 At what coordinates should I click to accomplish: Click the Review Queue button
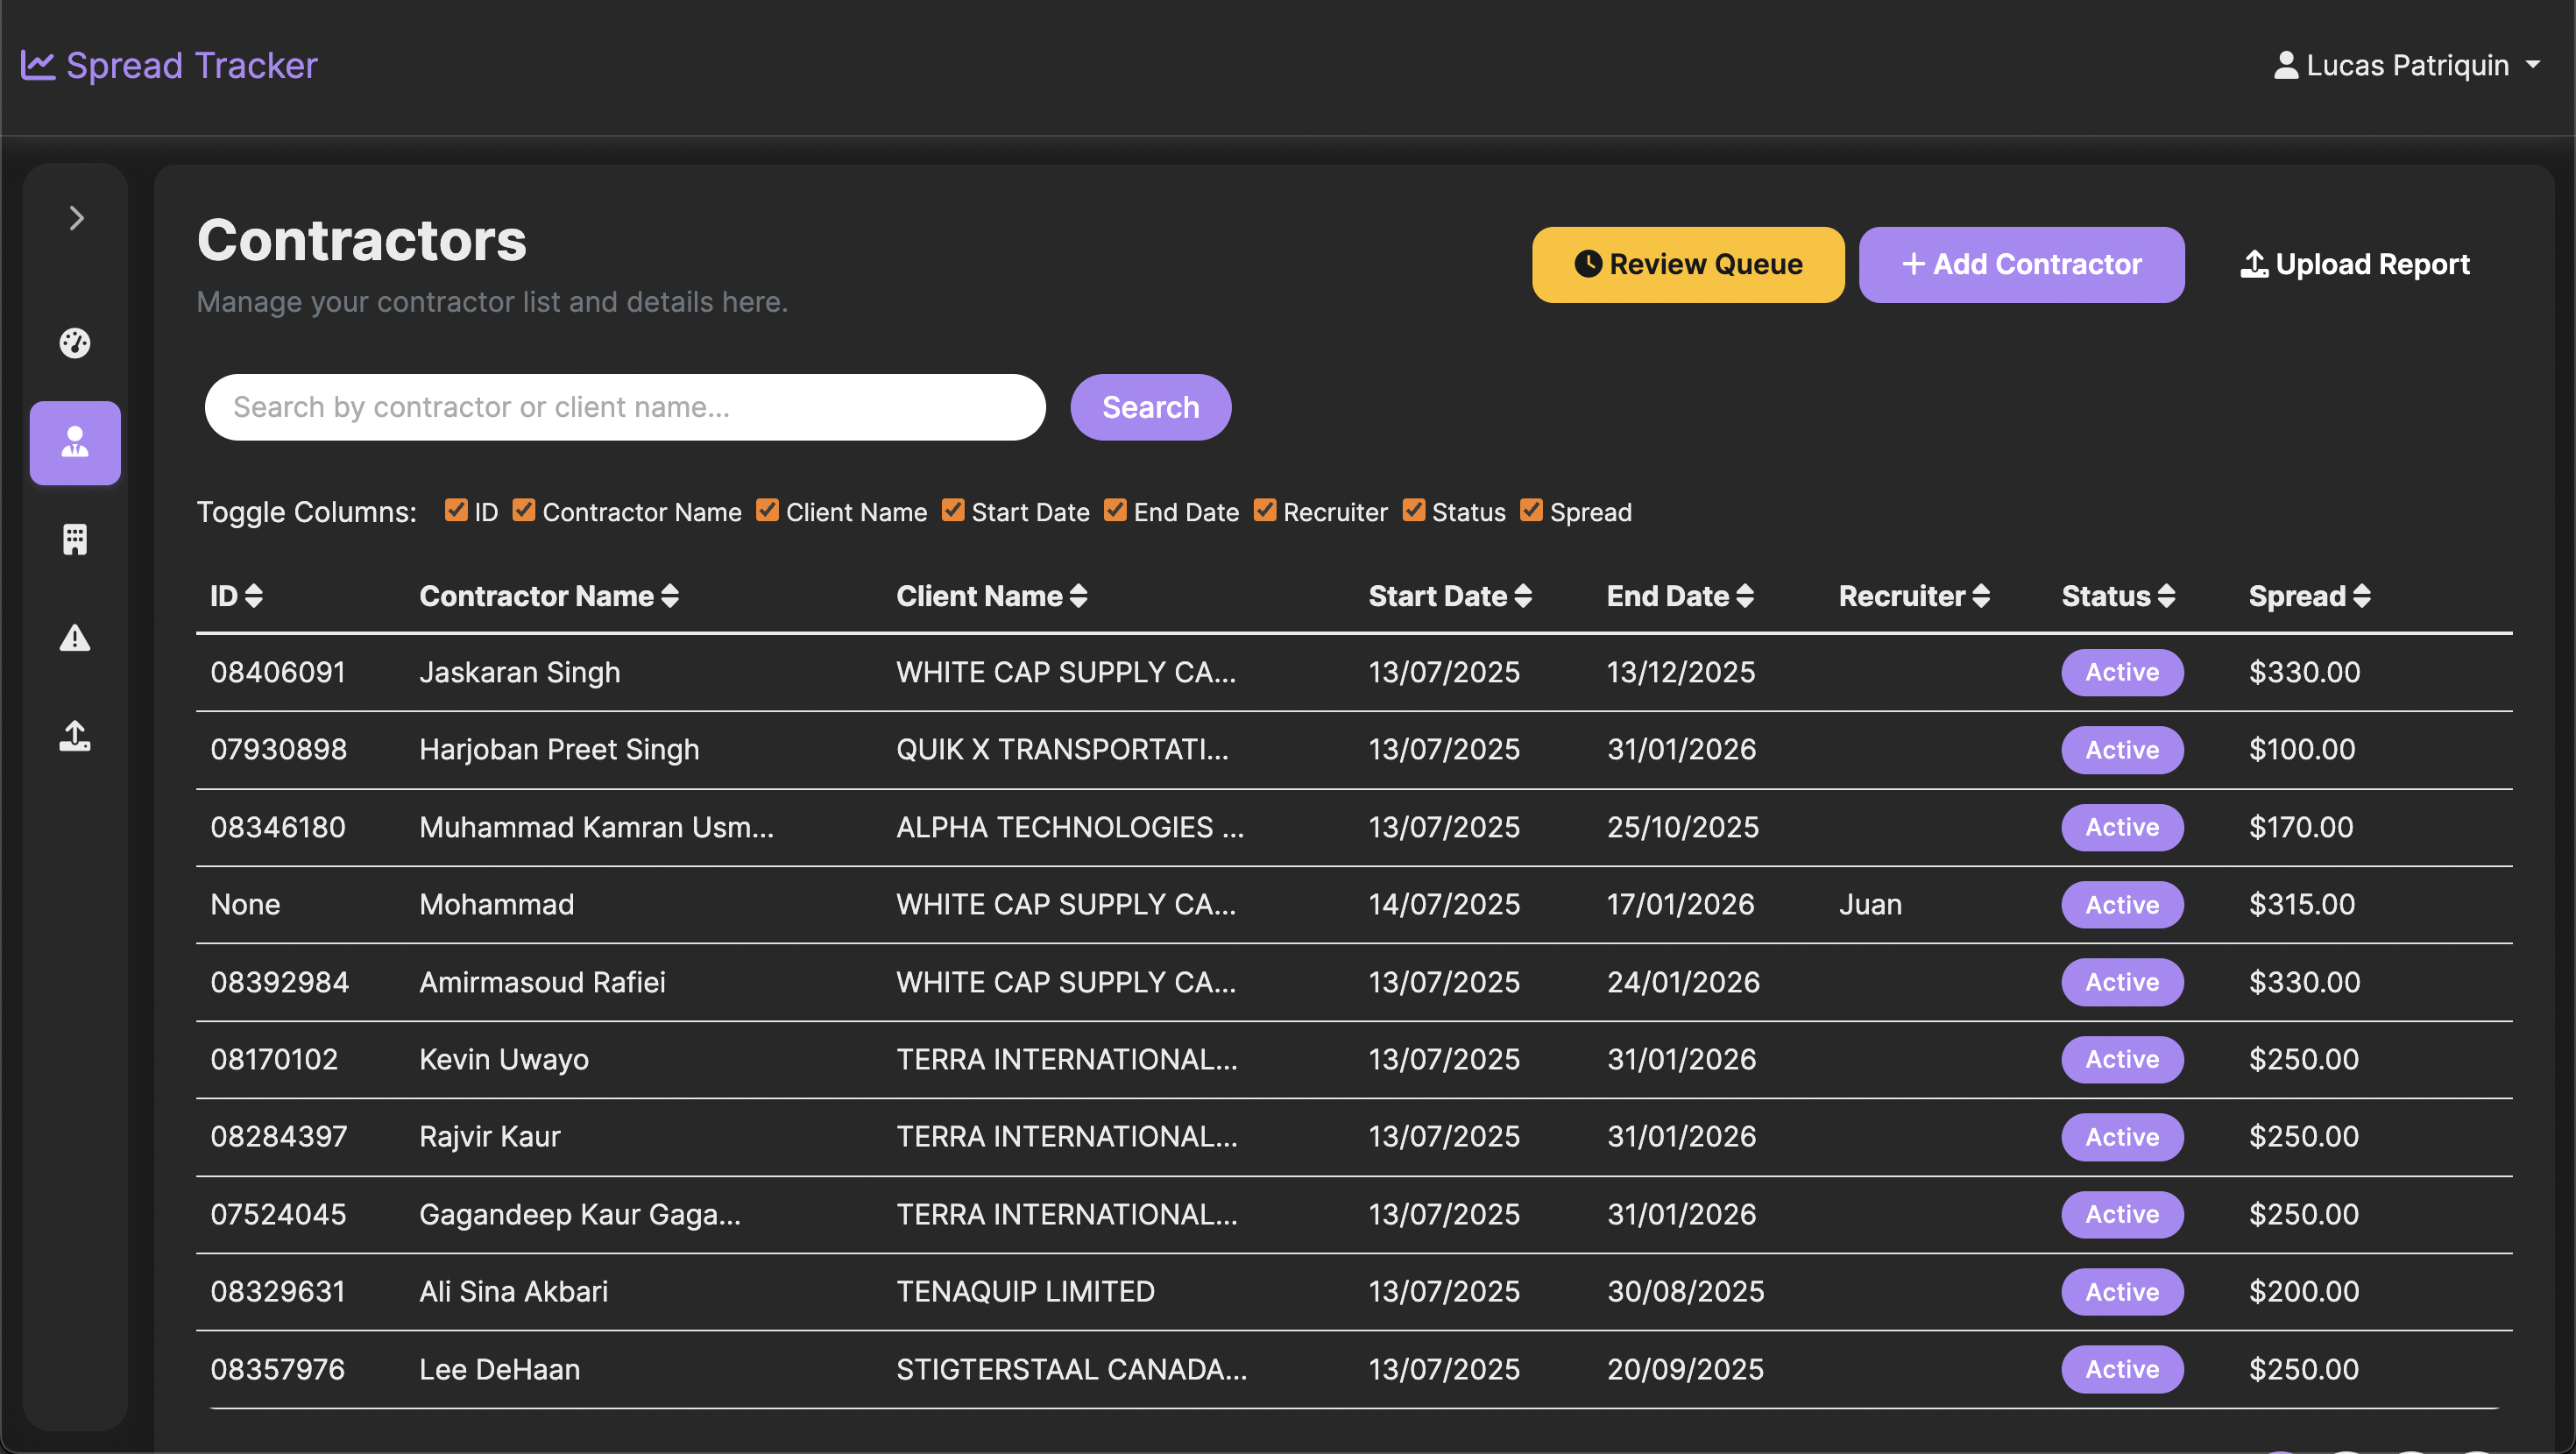(x=1688, y=264)
